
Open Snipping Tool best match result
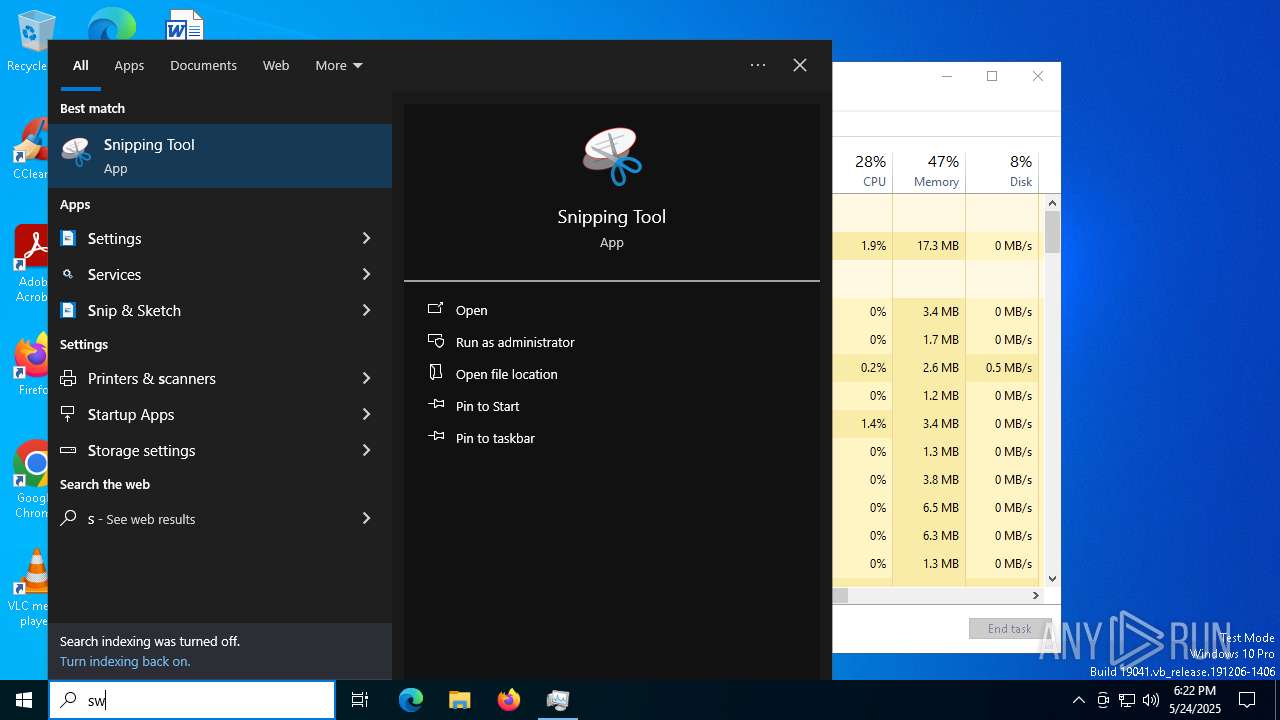pyautogui.click(x=220, y=156)
